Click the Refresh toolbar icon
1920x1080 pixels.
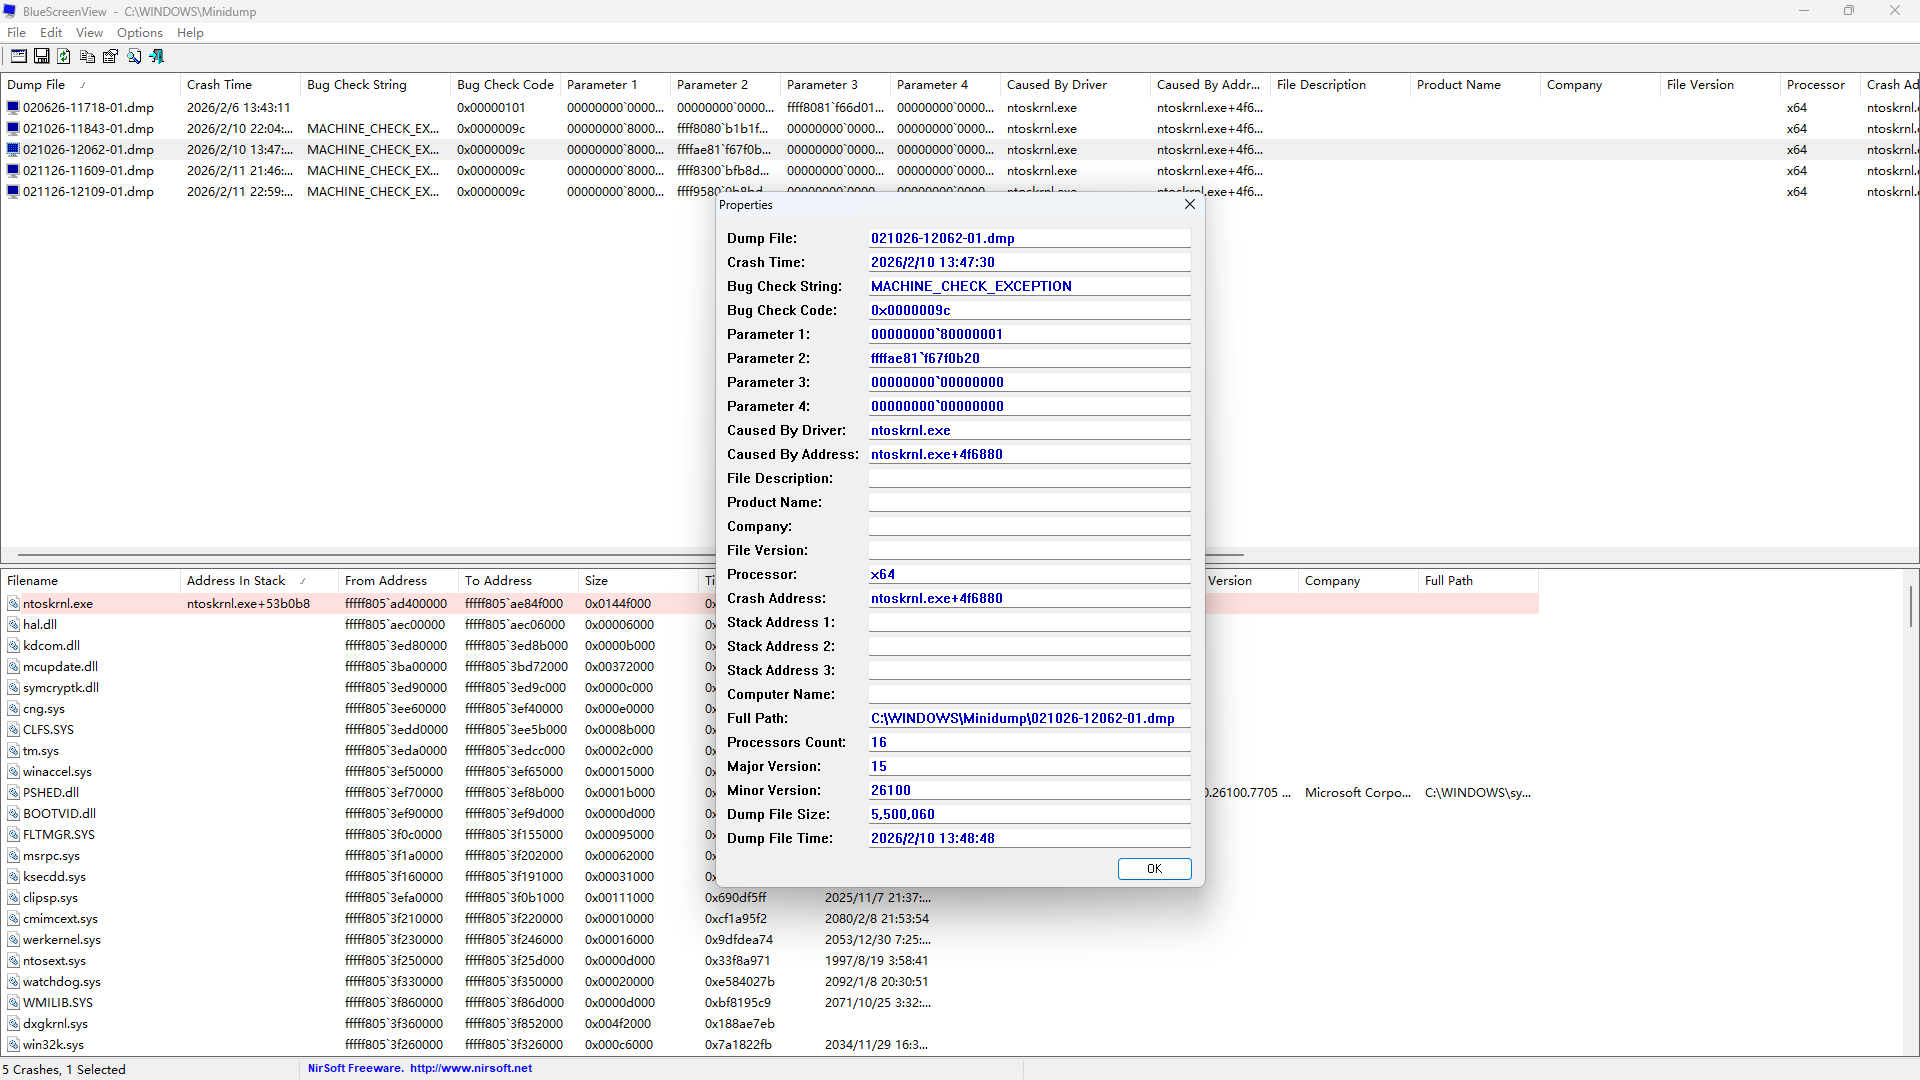pos(64,56)
